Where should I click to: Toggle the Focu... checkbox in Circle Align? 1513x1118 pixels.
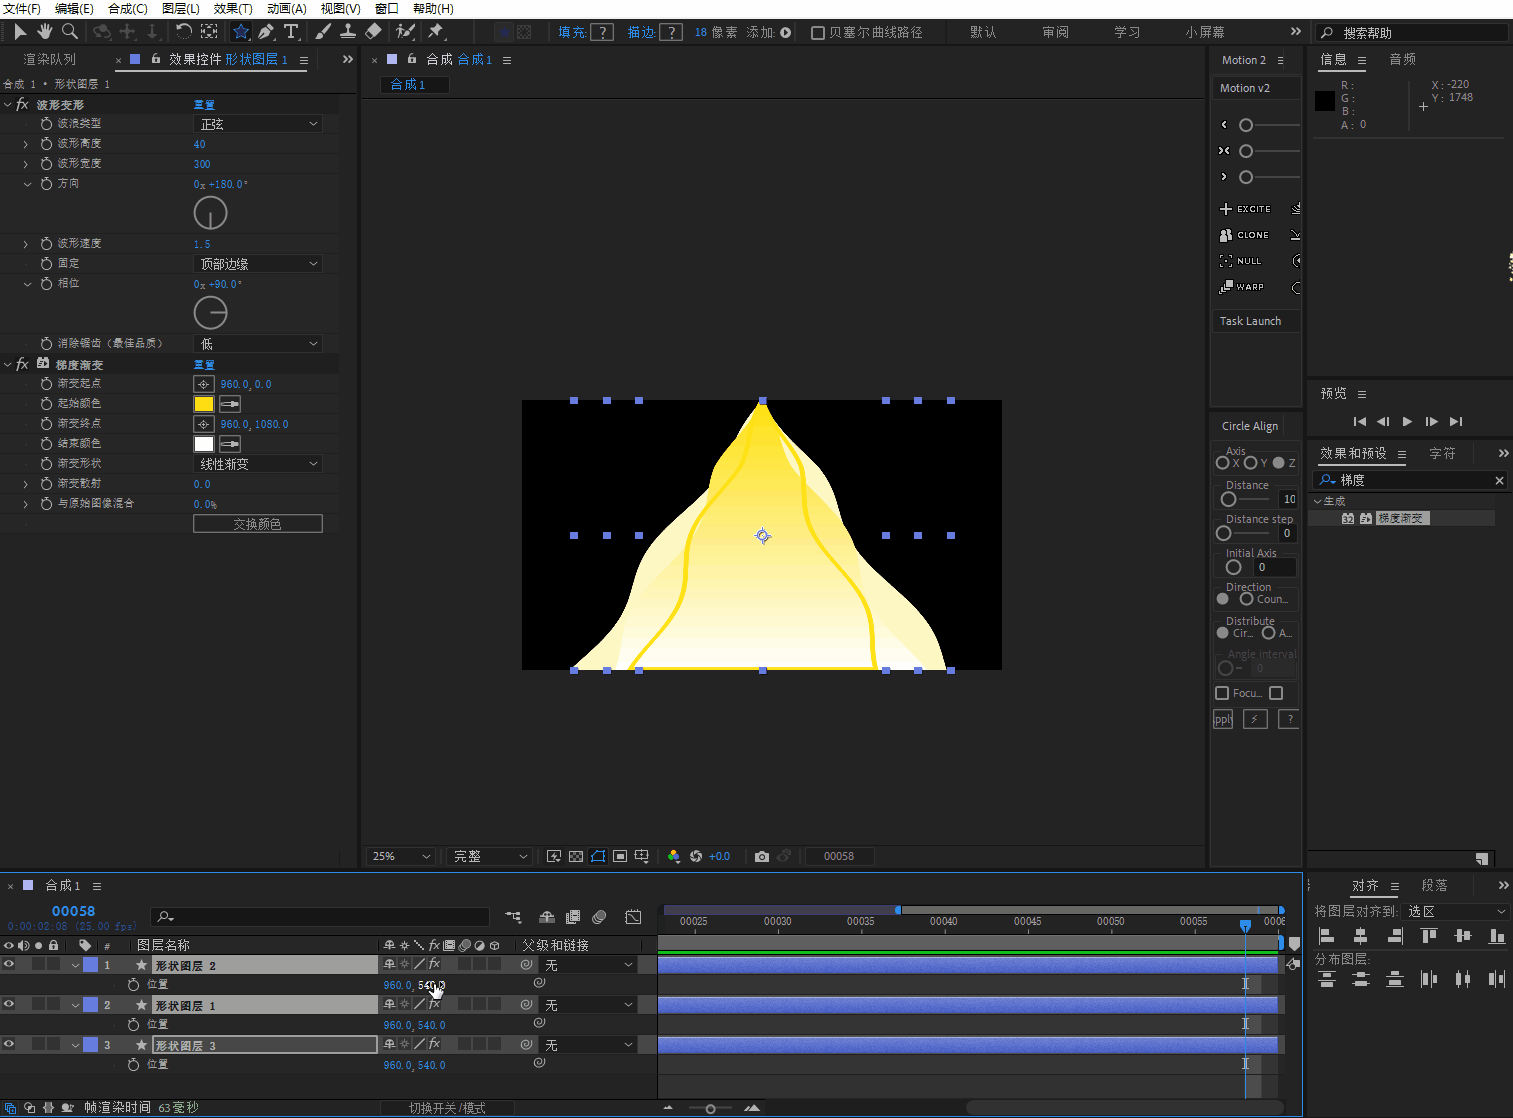pos(1222,693)
